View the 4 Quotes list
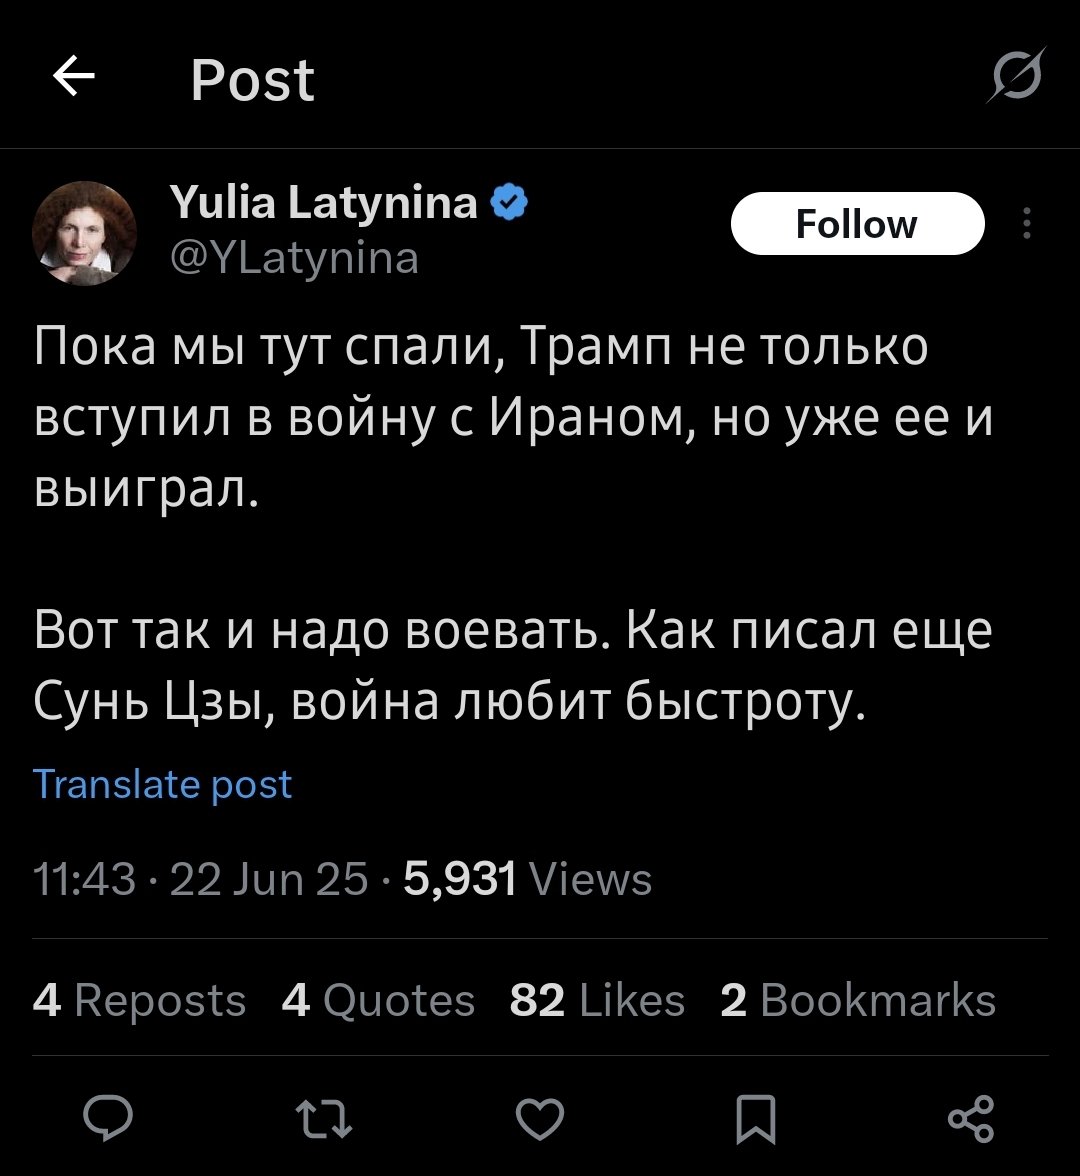Screen dimensions: 1080x1176 coord(378,999)
